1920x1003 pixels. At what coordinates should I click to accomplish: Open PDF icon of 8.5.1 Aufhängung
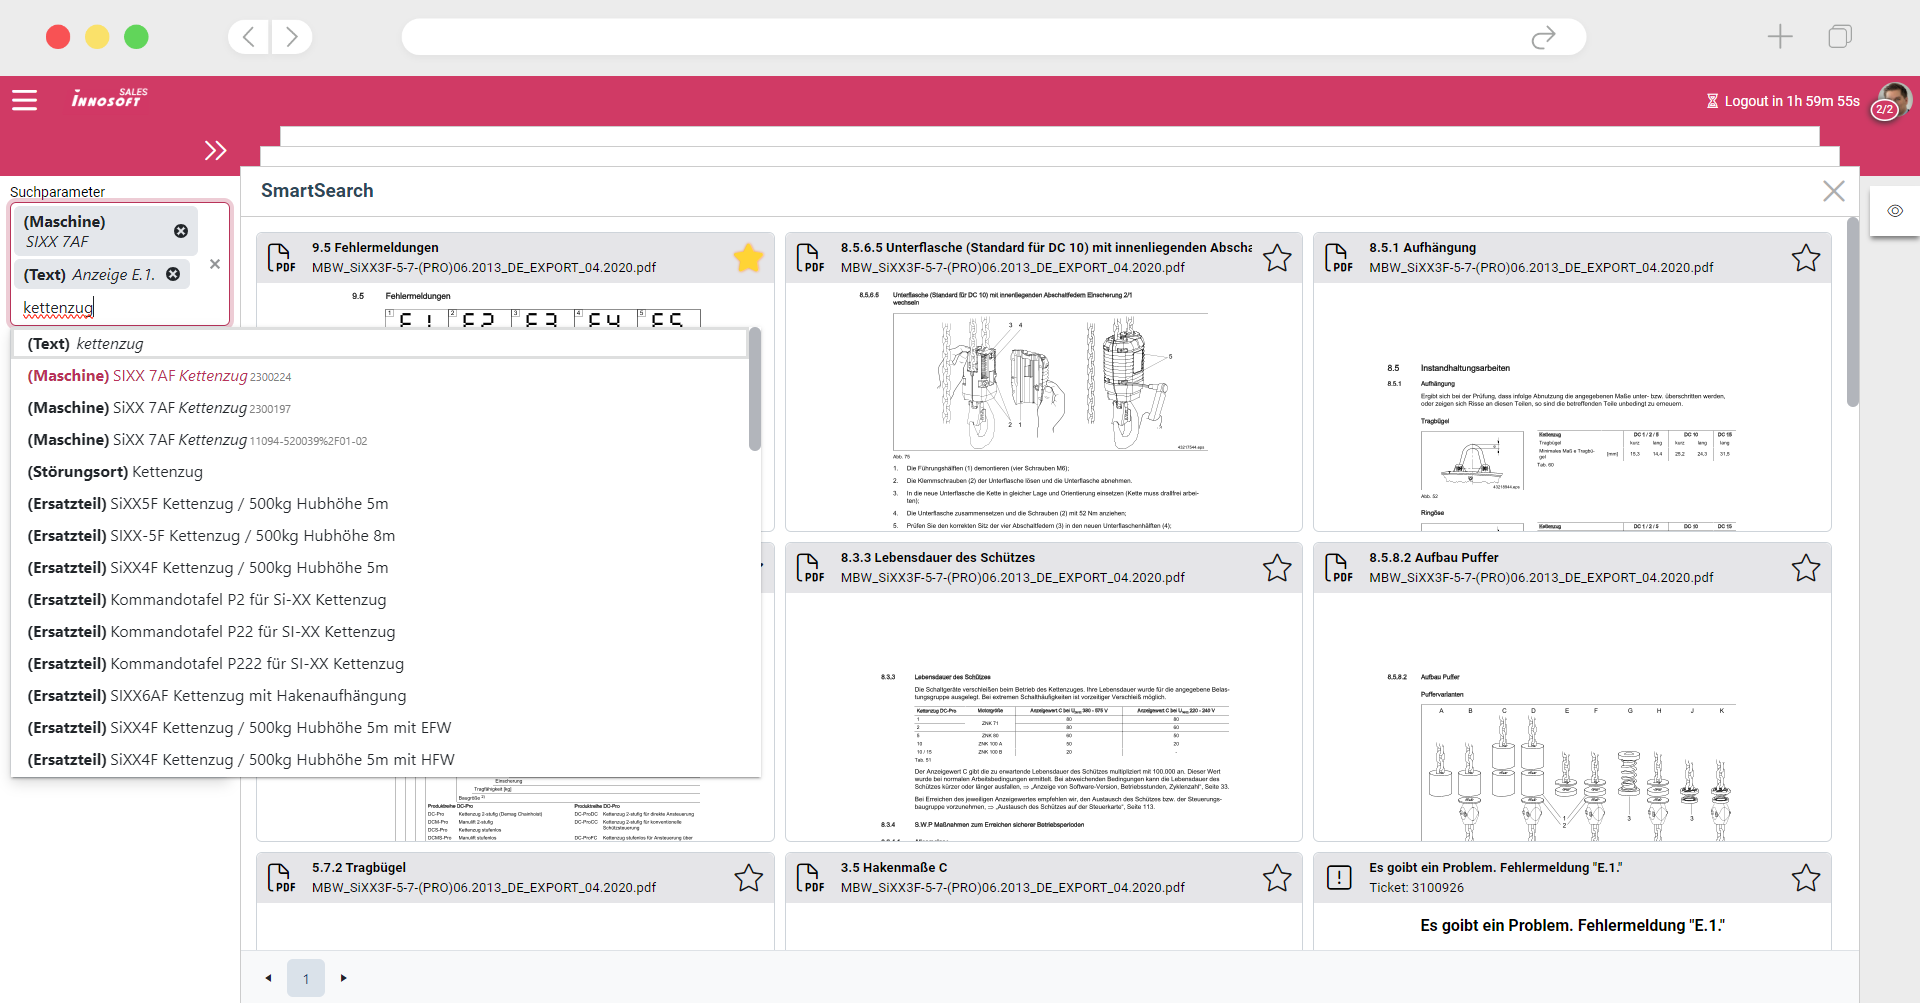(x=1339, y=258)
